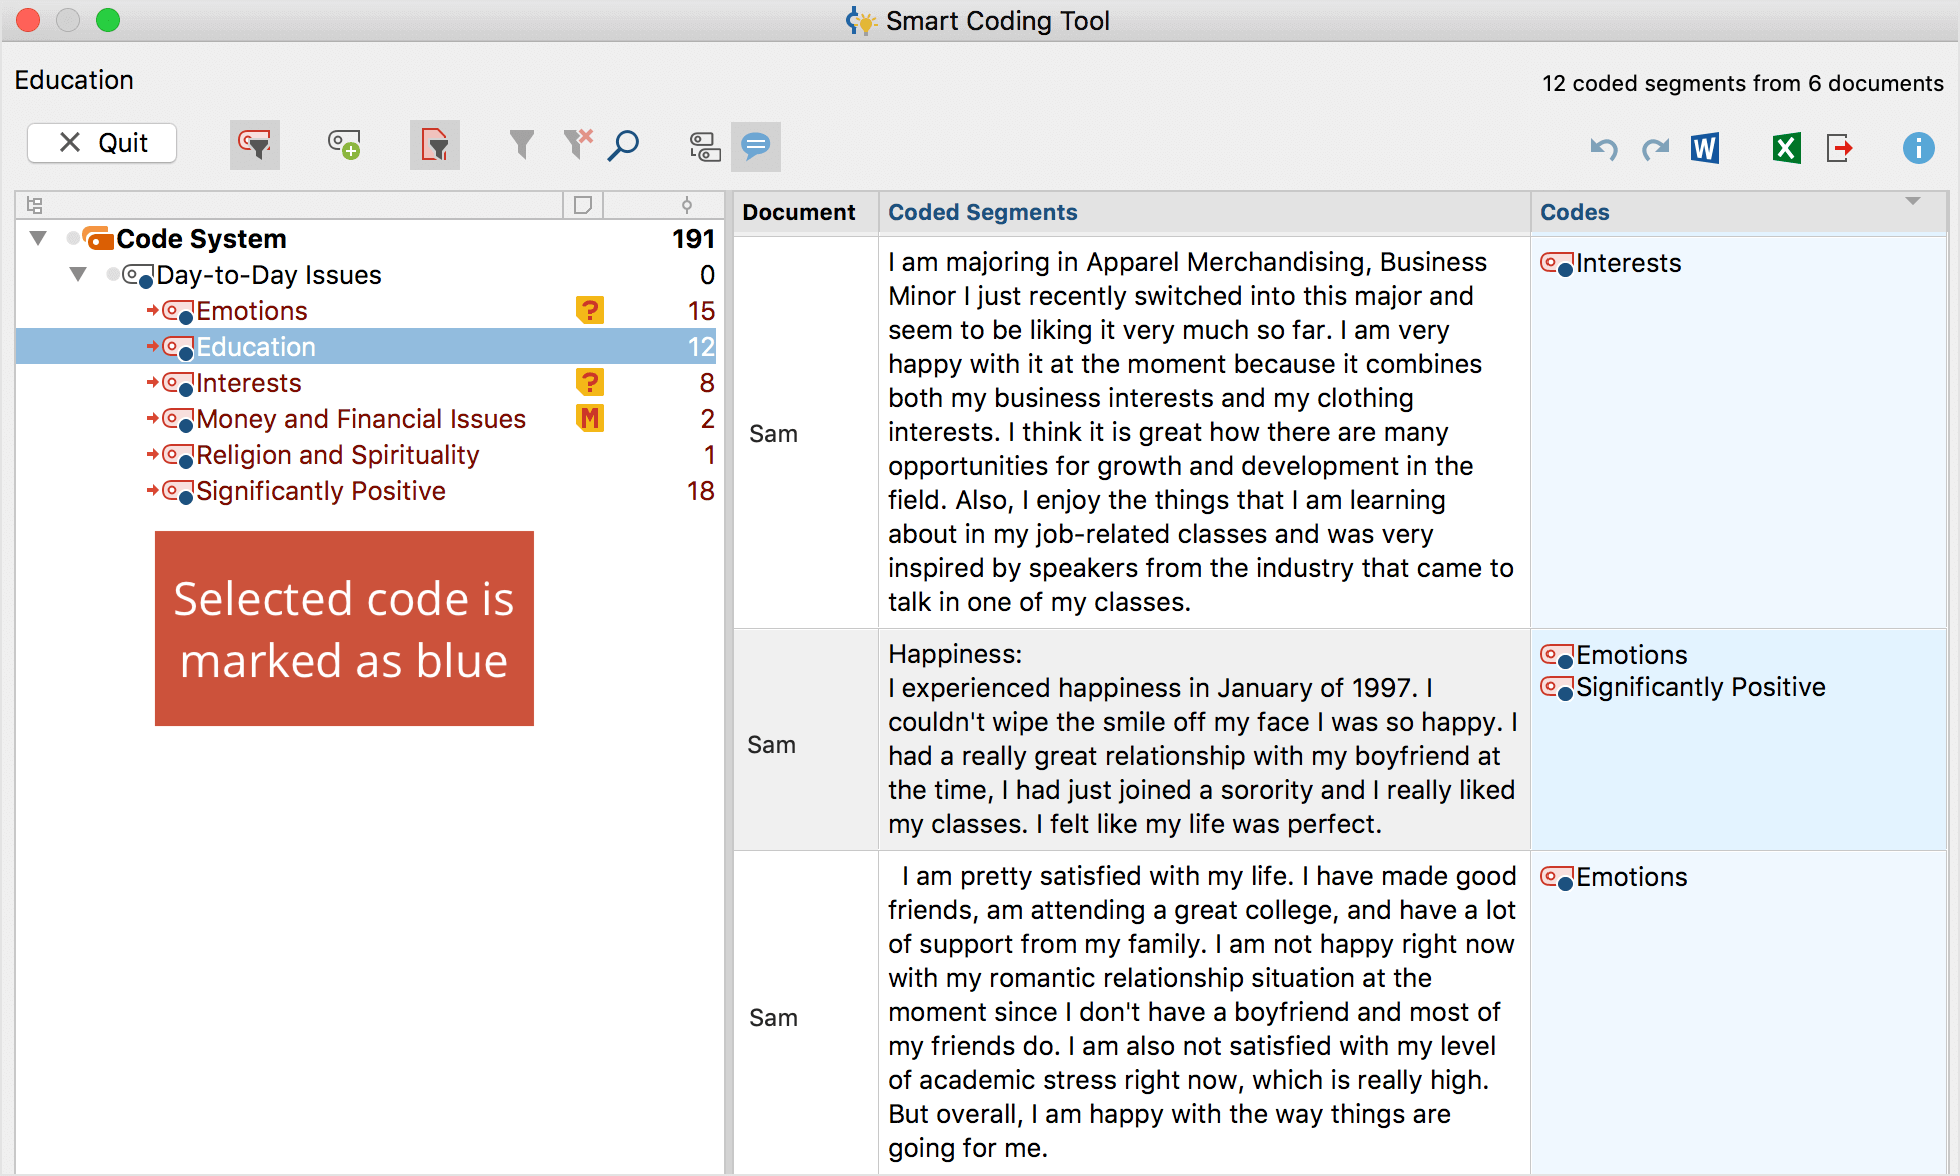Click the Emotions code in the Happiness row

[1632, 655]
